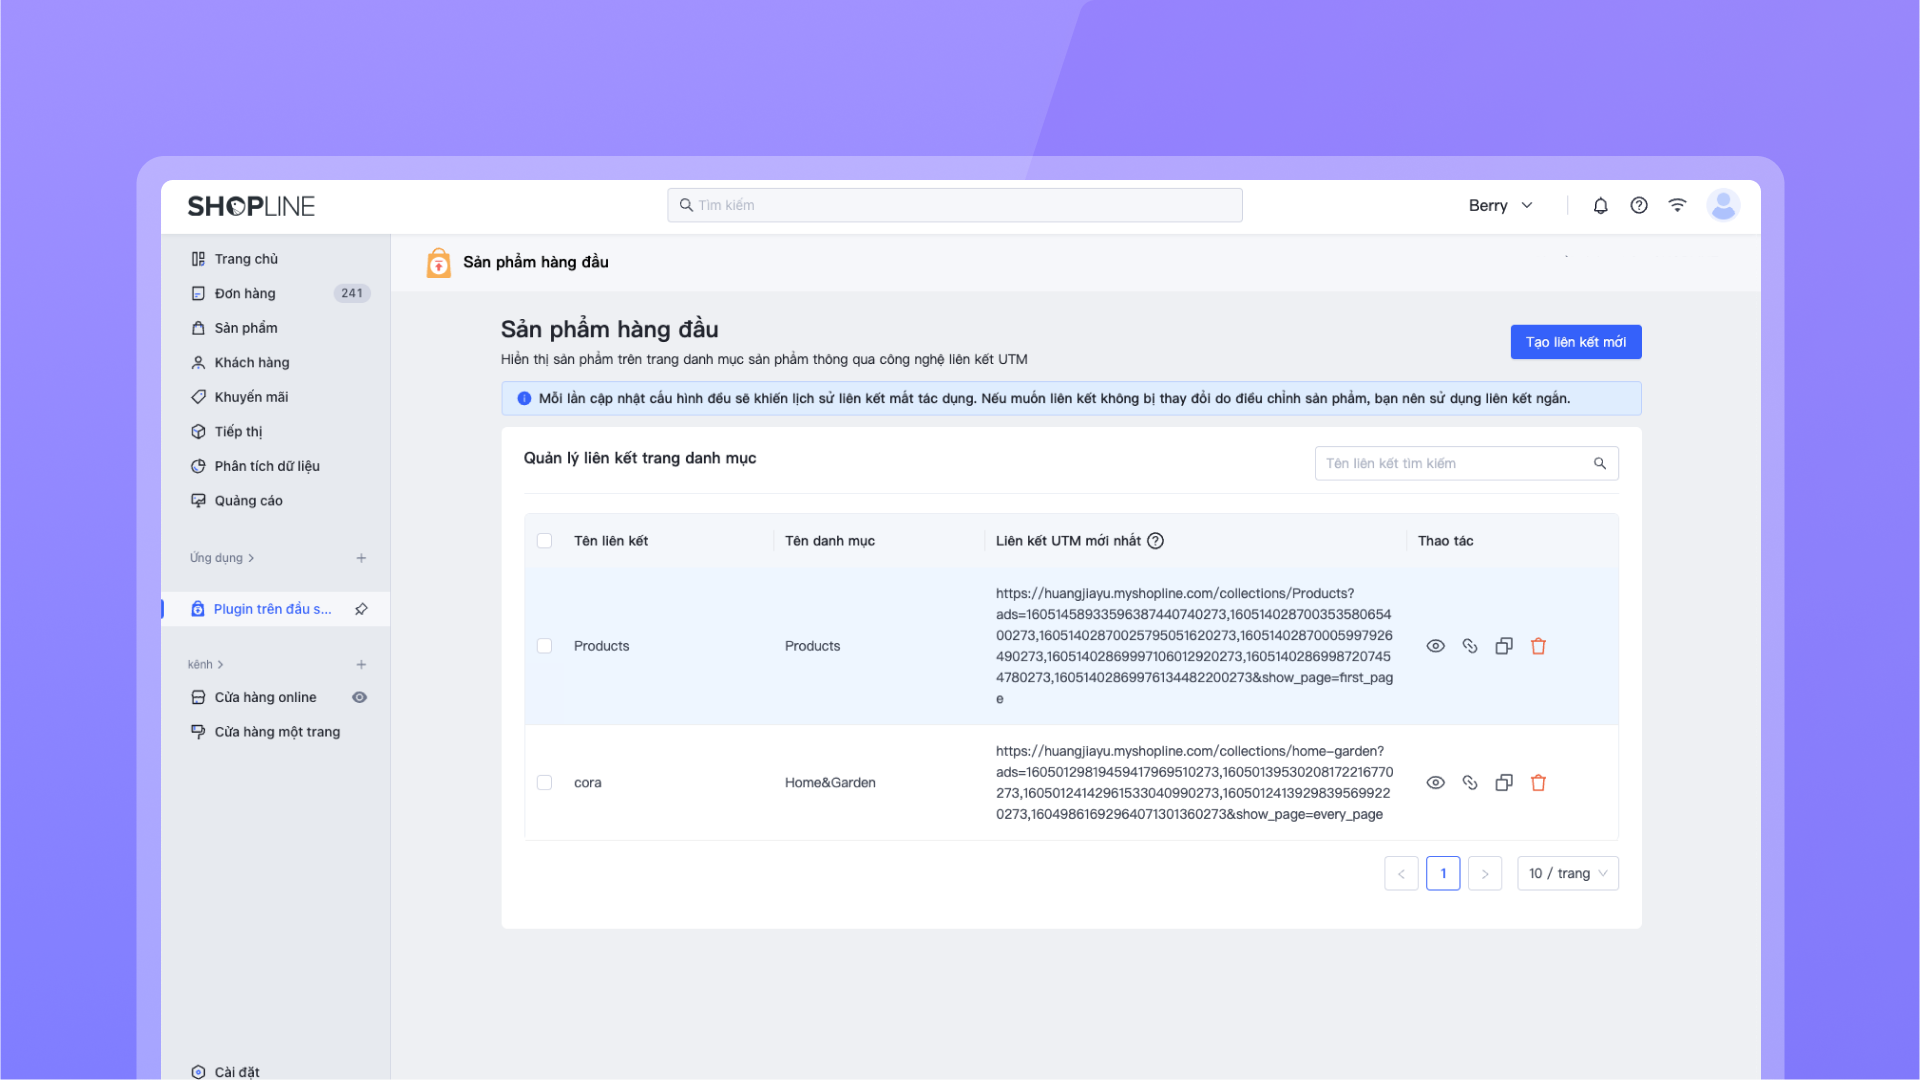Click page 1 pagination button
Viewport: 1920px width, 1080px height.
pyautogui.click(x=1442, y=874)
